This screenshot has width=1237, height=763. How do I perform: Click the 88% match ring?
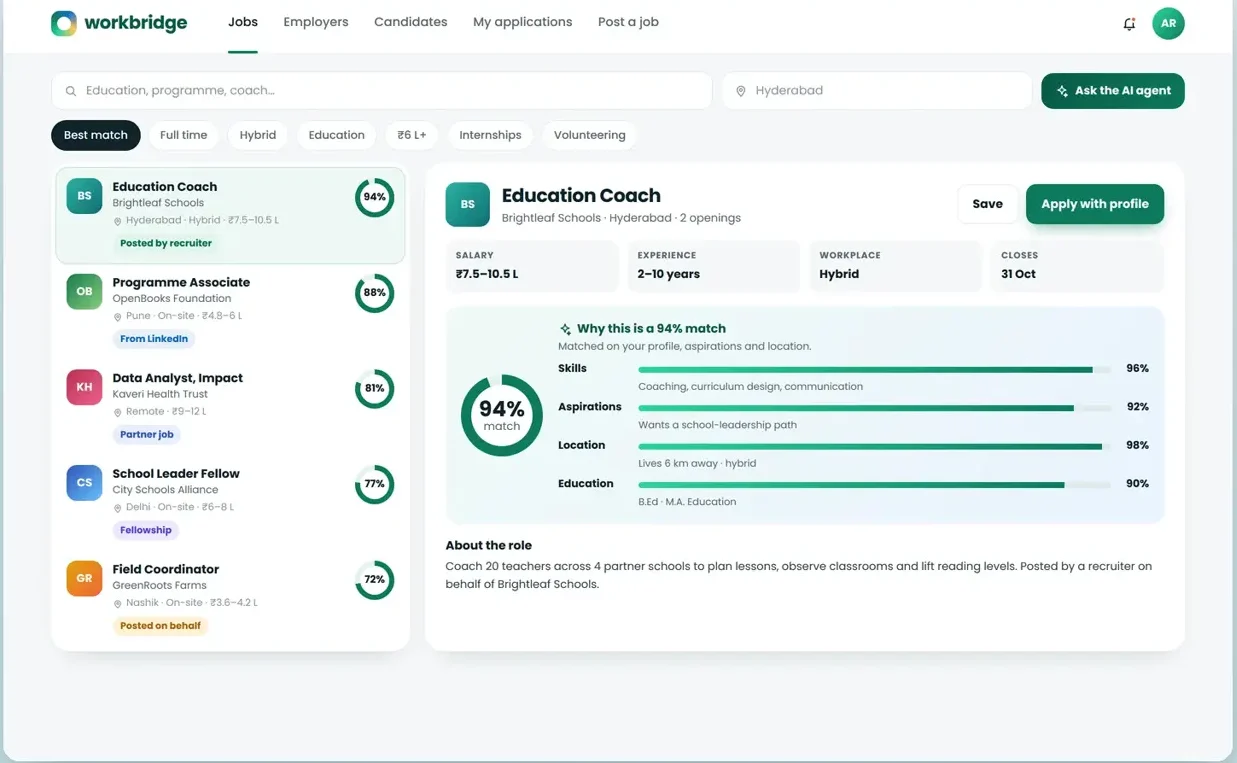click(x=374, y=293)
